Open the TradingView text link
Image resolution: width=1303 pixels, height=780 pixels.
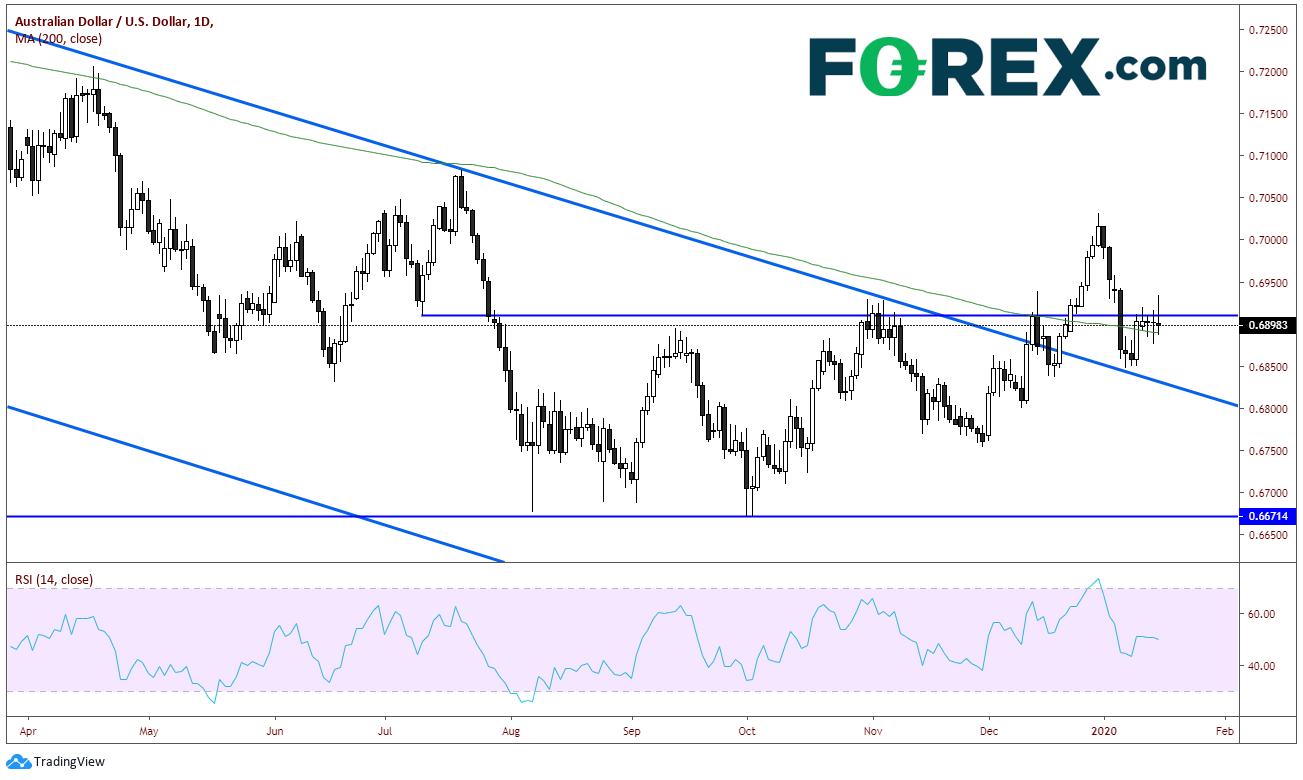68,762
